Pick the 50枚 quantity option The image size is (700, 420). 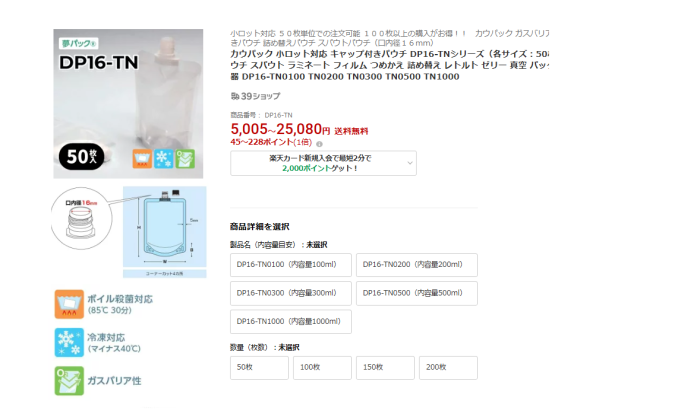pyautogui.click(x=259, y=368)
